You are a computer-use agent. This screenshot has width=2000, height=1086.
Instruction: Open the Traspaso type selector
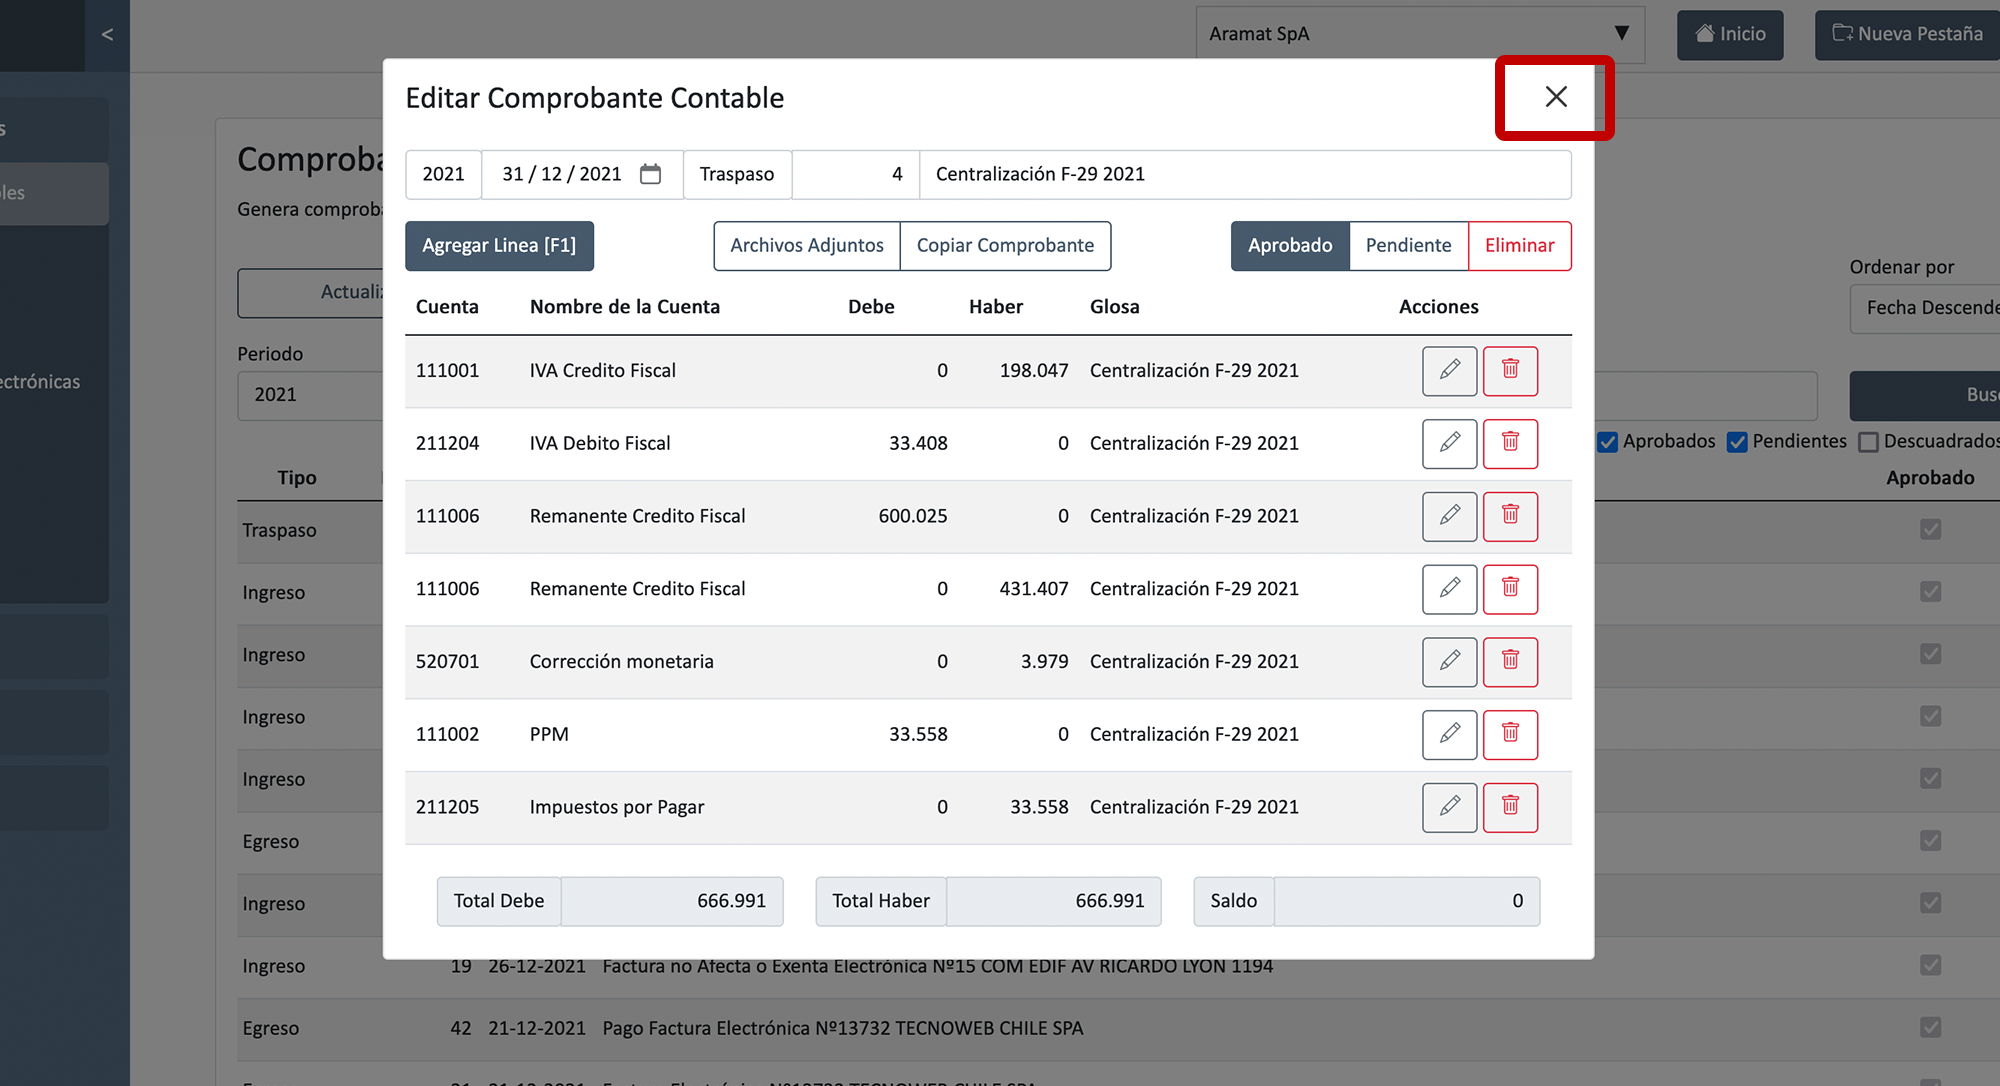click(737, 174)
